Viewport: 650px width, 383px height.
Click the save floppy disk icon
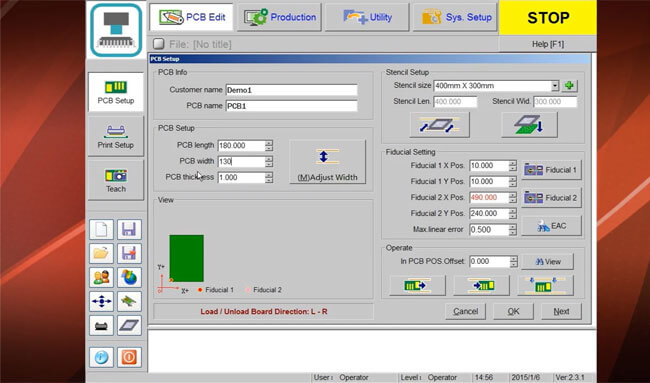click(x=129, y=229)
